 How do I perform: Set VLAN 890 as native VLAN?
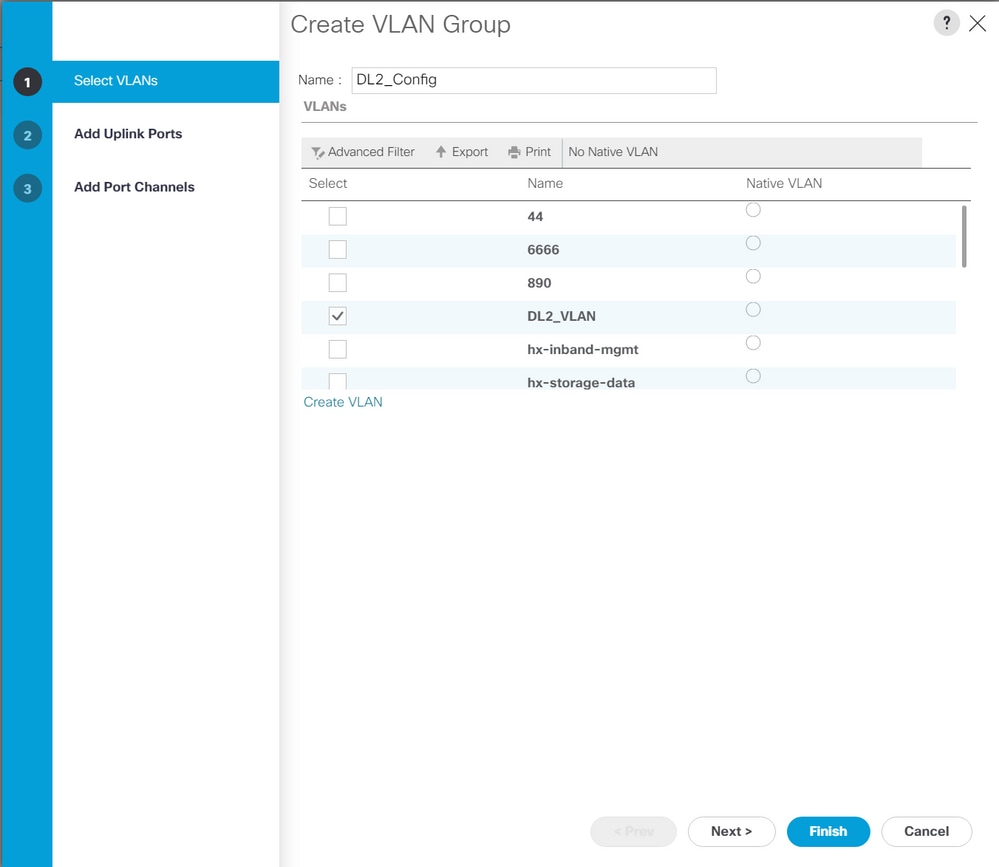(x=753, y=276)
